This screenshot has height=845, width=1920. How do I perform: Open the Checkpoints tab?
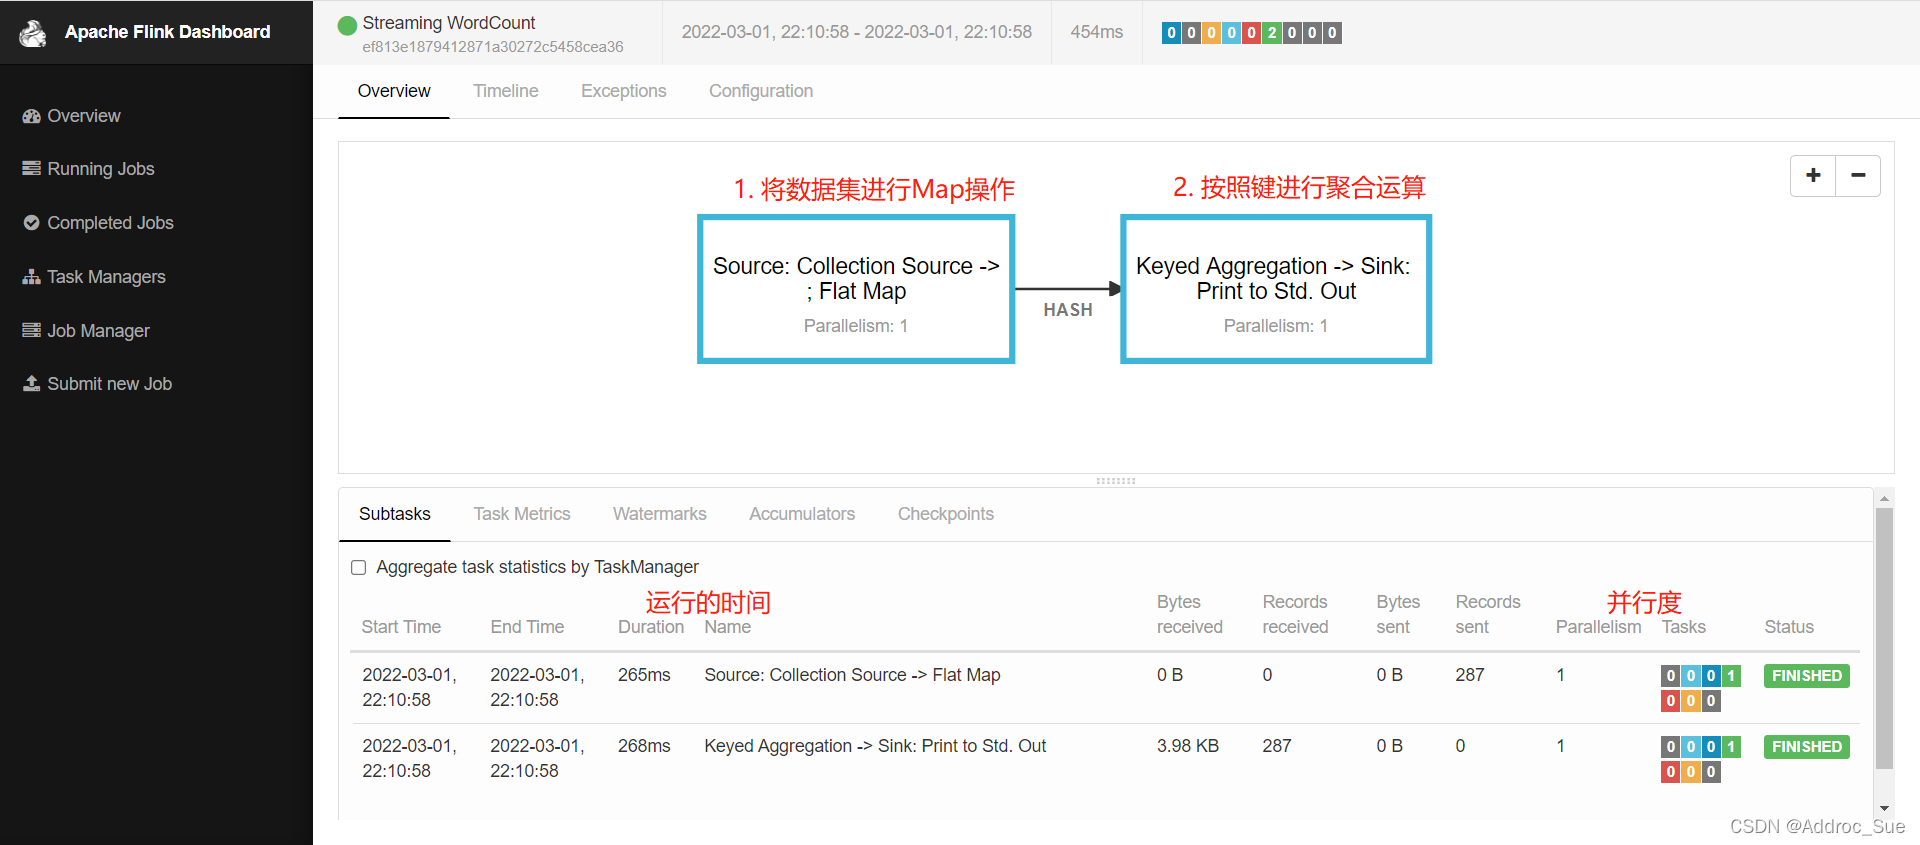coord(946,514)
